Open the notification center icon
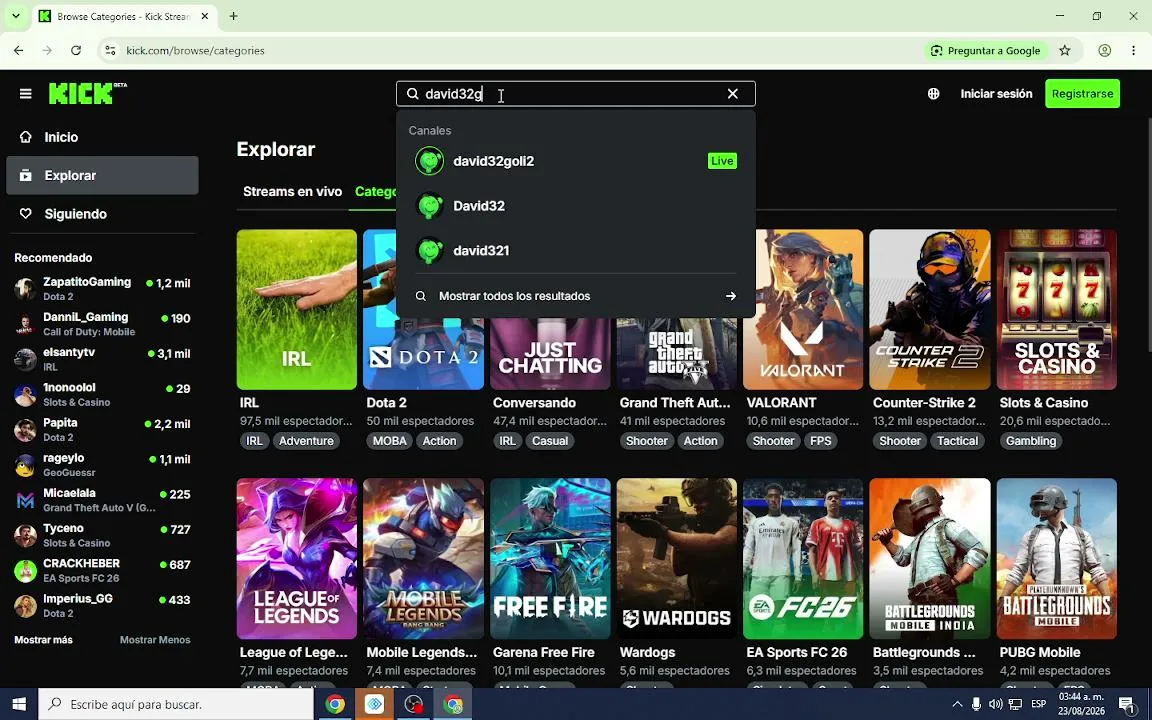The height and width of the screenshot is (720, 1152). [x=1127, y=704]
